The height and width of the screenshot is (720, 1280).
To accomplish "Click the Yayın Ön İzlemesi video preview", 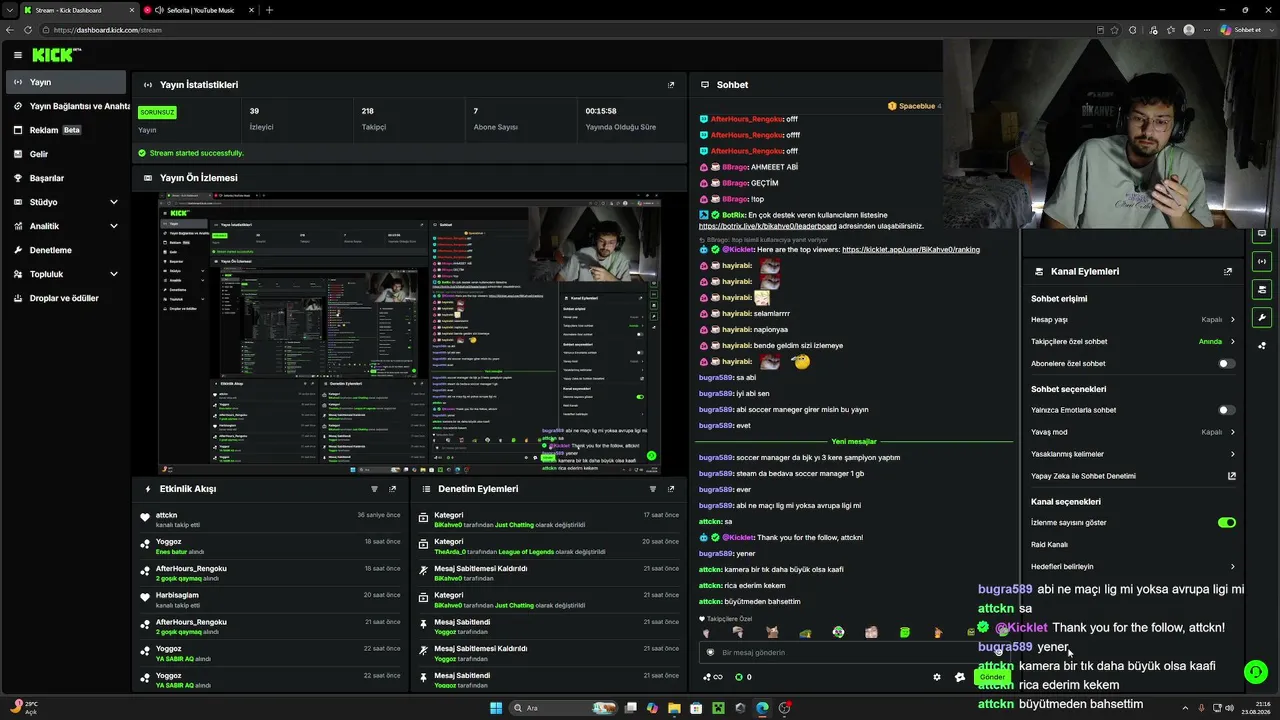I will [409, 335].
